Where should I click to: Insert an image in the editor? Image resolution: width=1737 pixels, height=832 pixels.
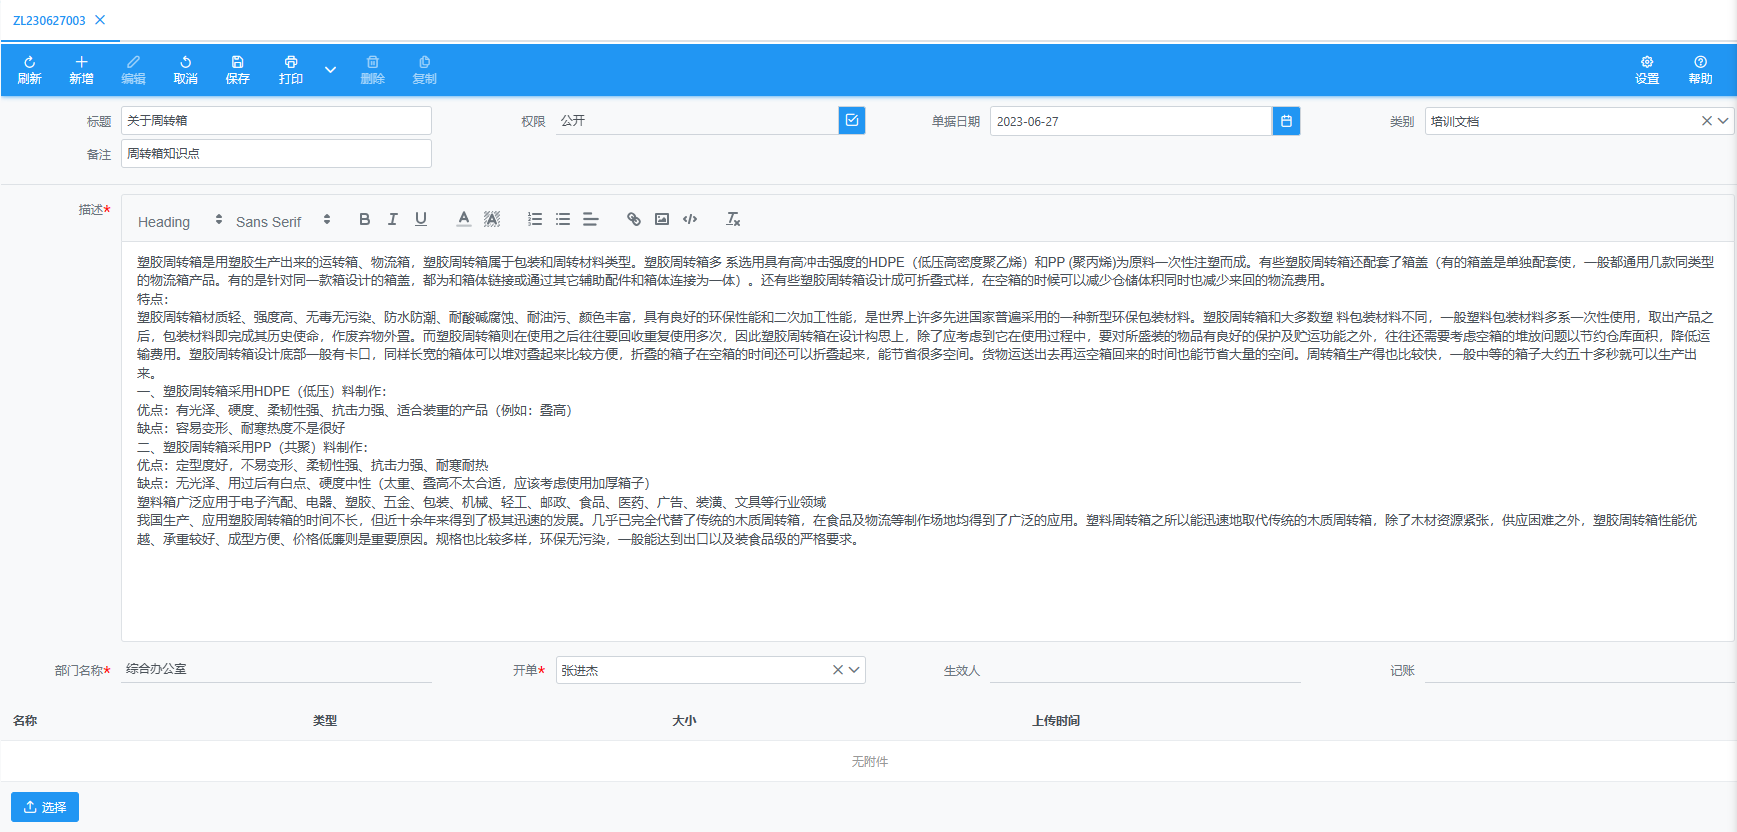pyautogui.click(x=662, y=219)
